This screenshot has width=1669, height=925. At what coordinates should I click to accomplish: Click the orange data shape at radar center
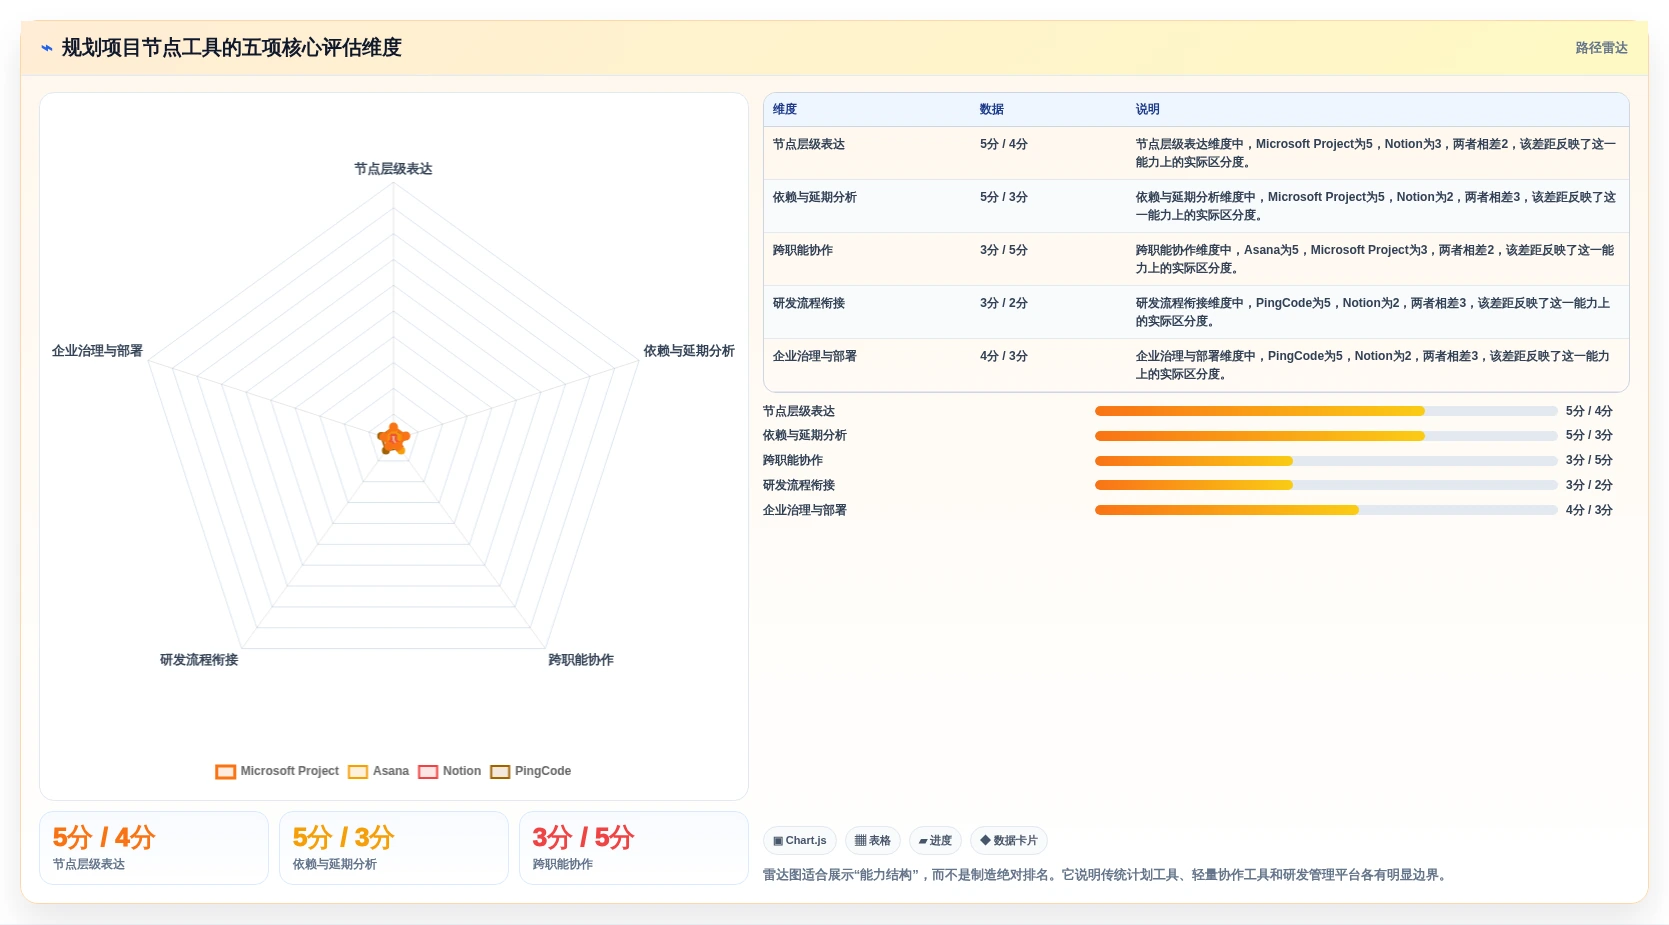pyautogui.click(x=394, y=439)
